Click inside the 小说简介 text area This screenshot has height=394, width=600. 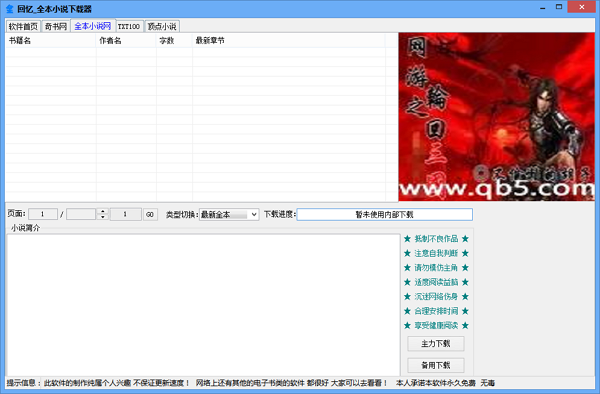pyautogui.click(x=203, y=305)
